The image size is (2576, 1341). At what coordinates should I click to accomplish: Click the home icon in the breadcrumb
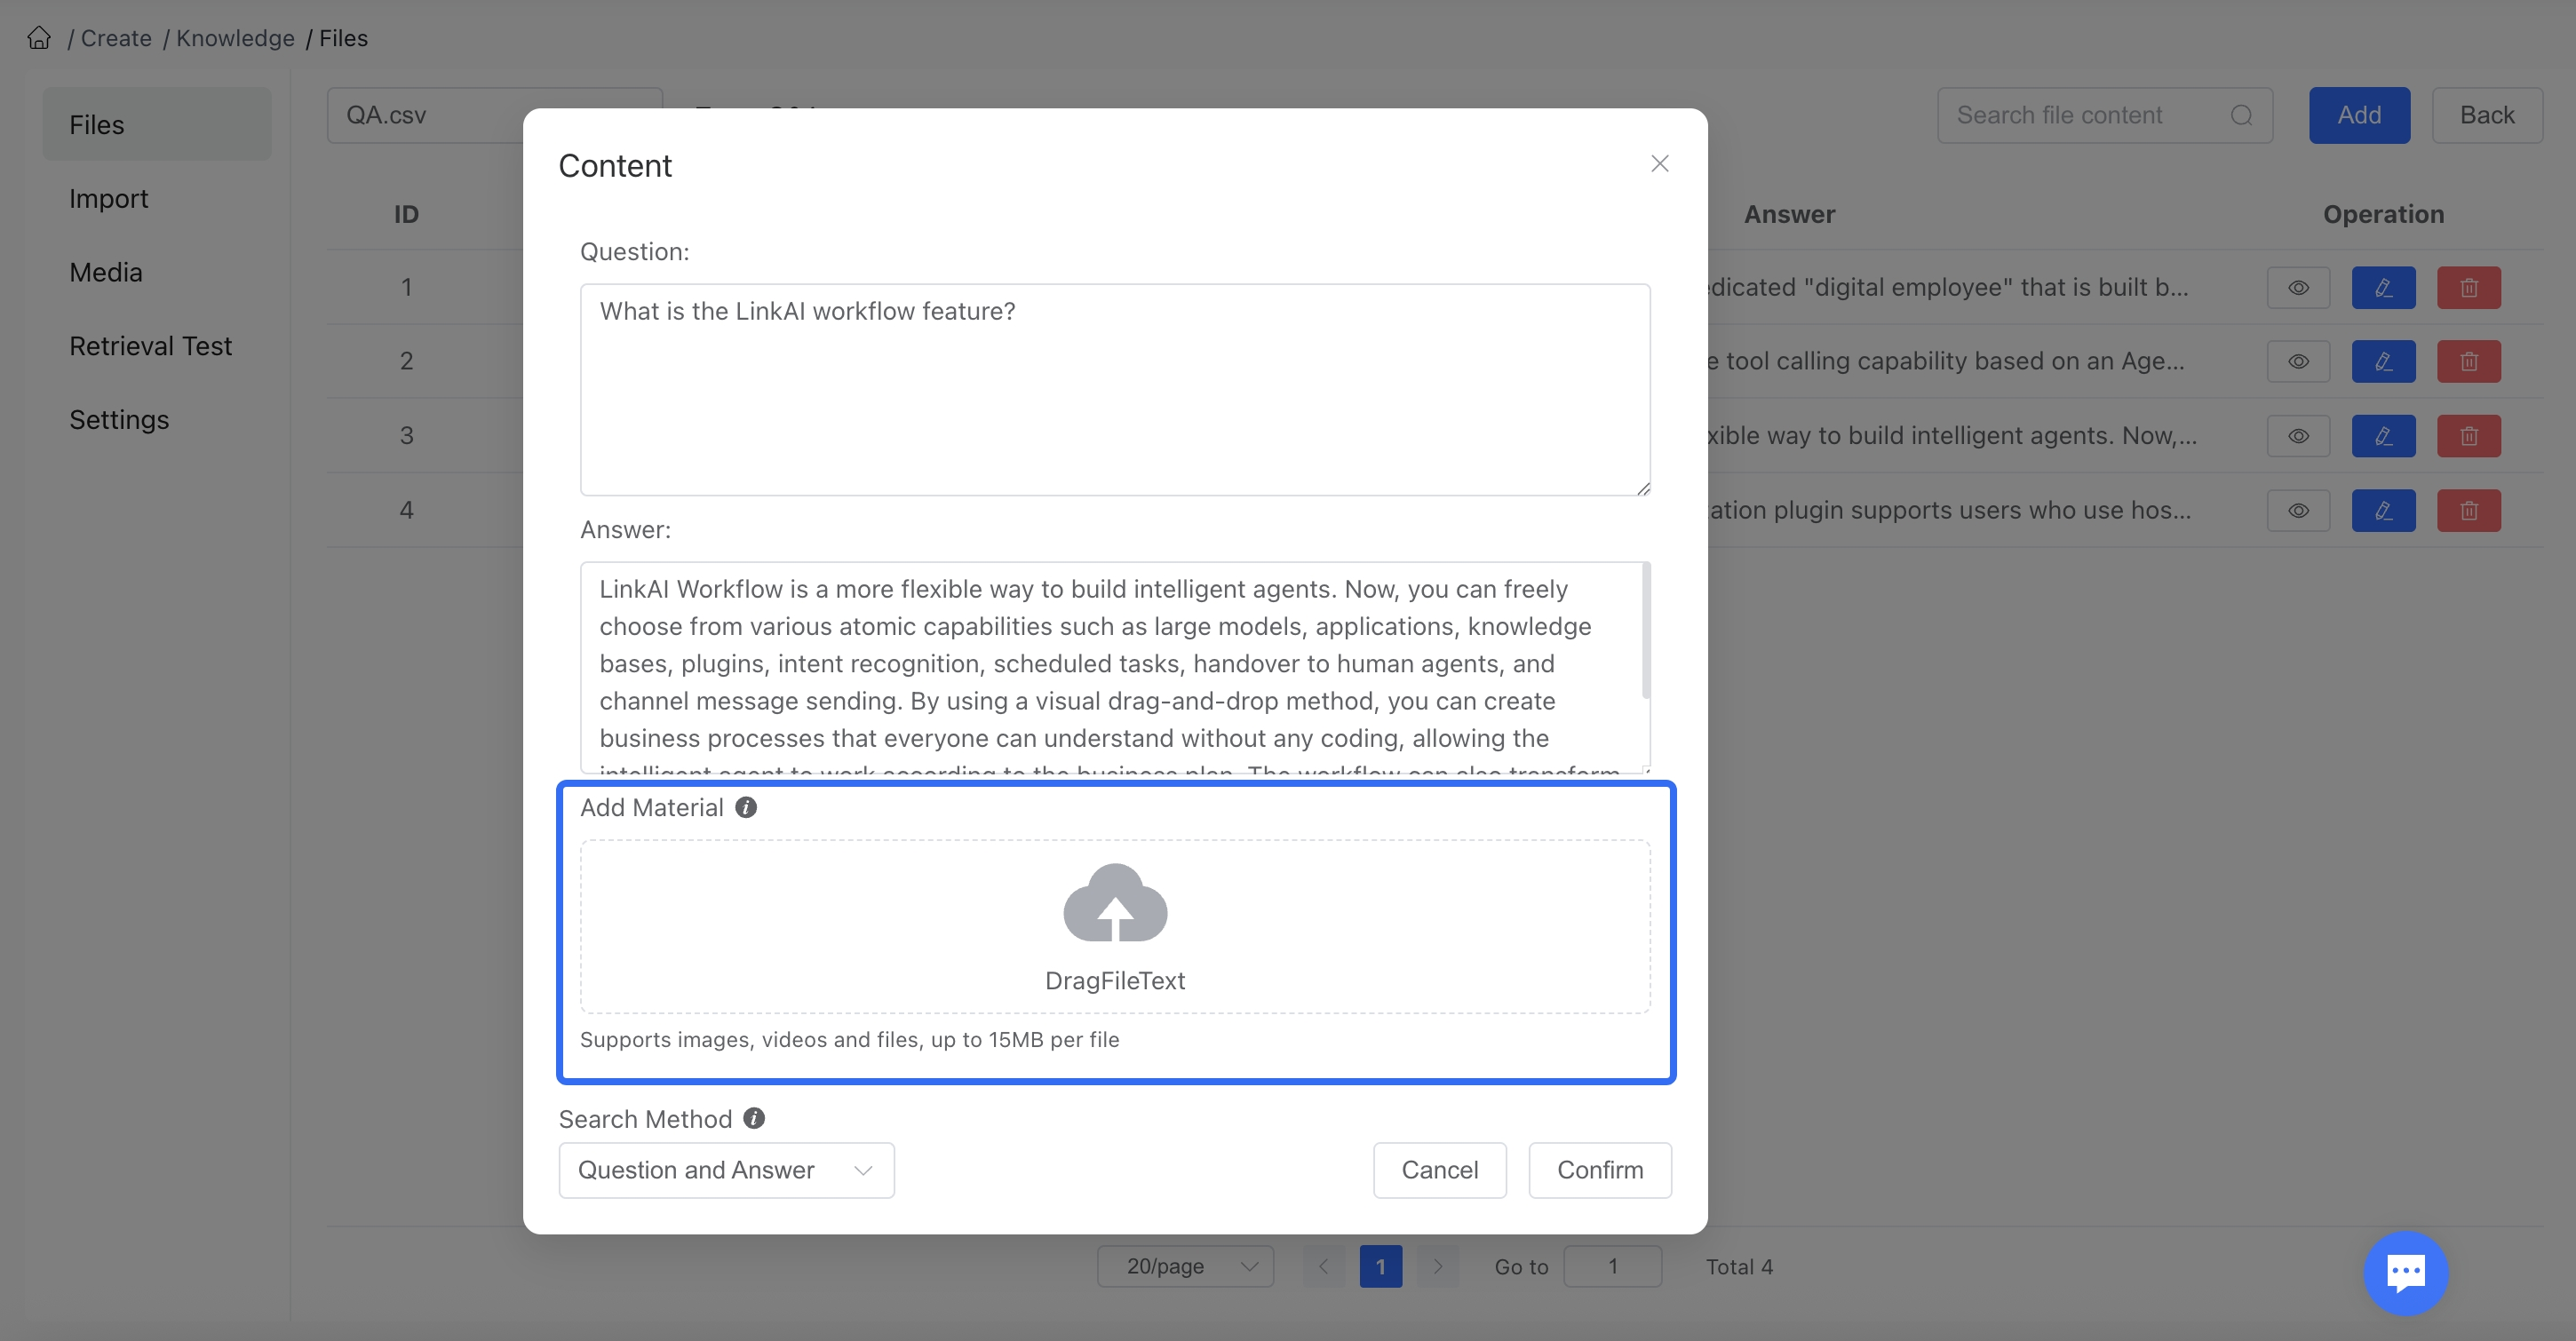39,38
